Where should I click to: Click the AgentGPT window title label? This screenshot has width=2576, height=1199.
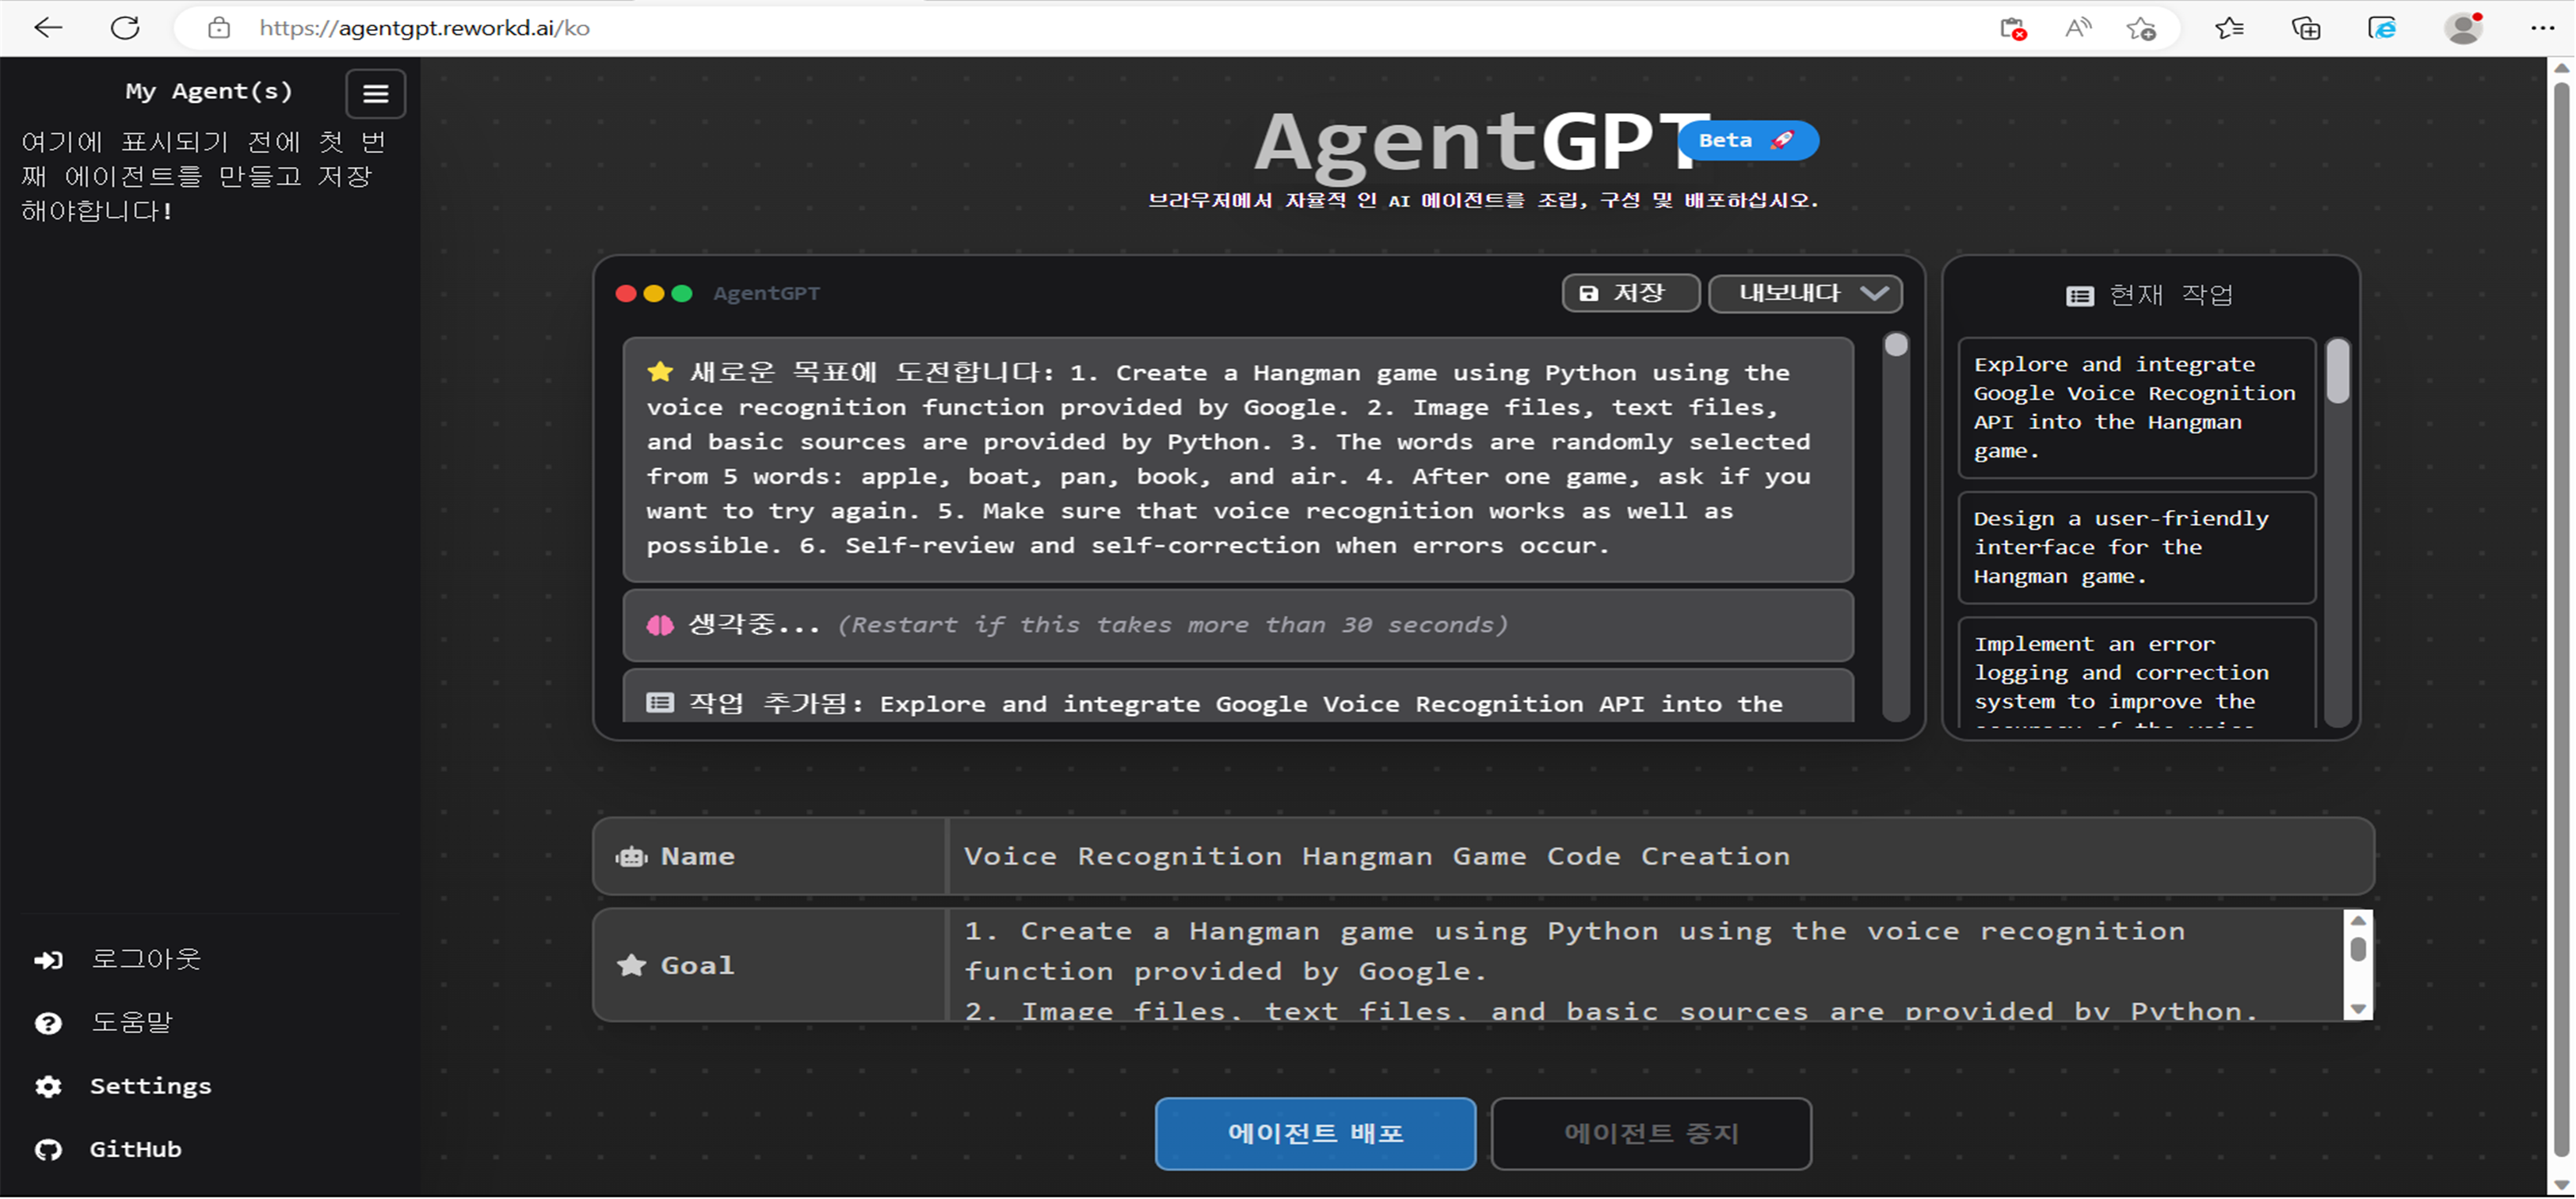766,293
